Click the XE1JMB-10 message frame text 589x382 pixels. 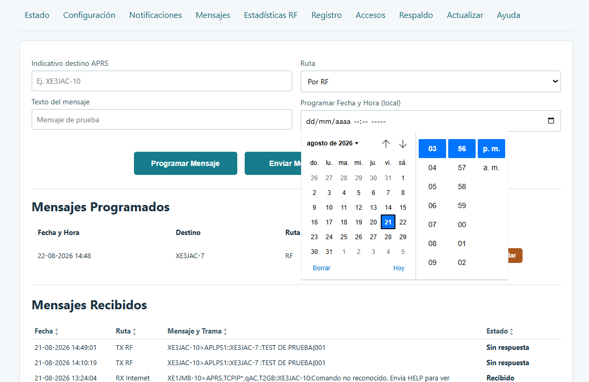point(308,378)
